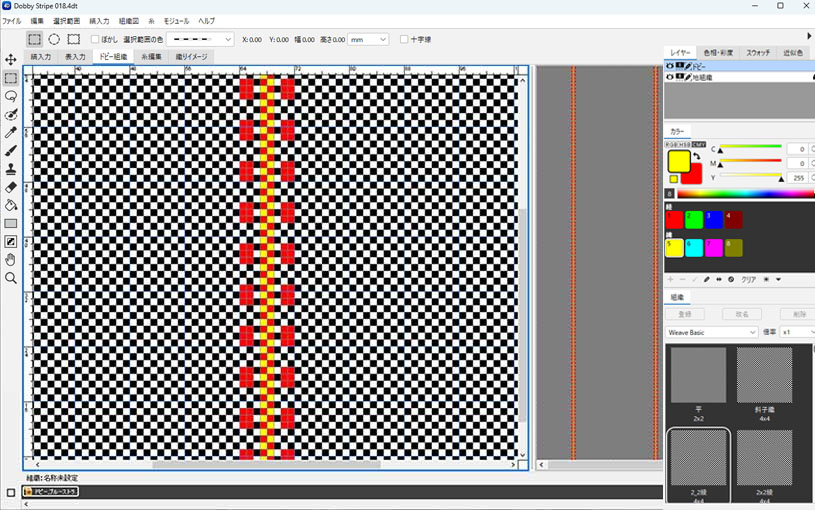This screenshot has height=510, width=815.
Task: Click the C channel slider track
Action: [x=751, y=147]
